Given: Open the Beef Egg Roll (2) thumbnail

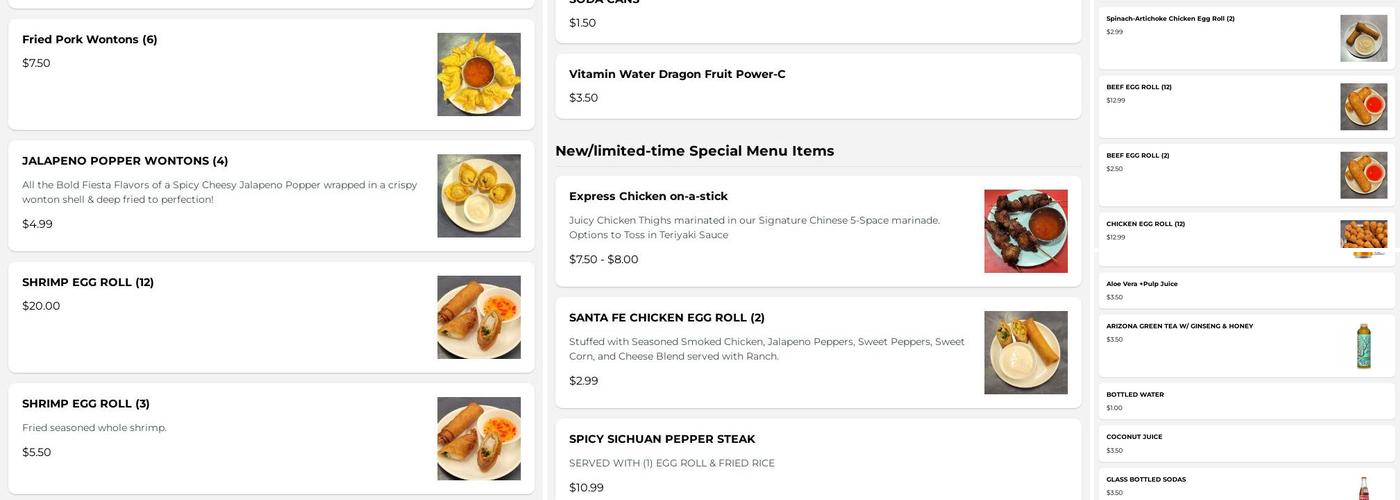Looking at the screenshot, I should 1363,175.
